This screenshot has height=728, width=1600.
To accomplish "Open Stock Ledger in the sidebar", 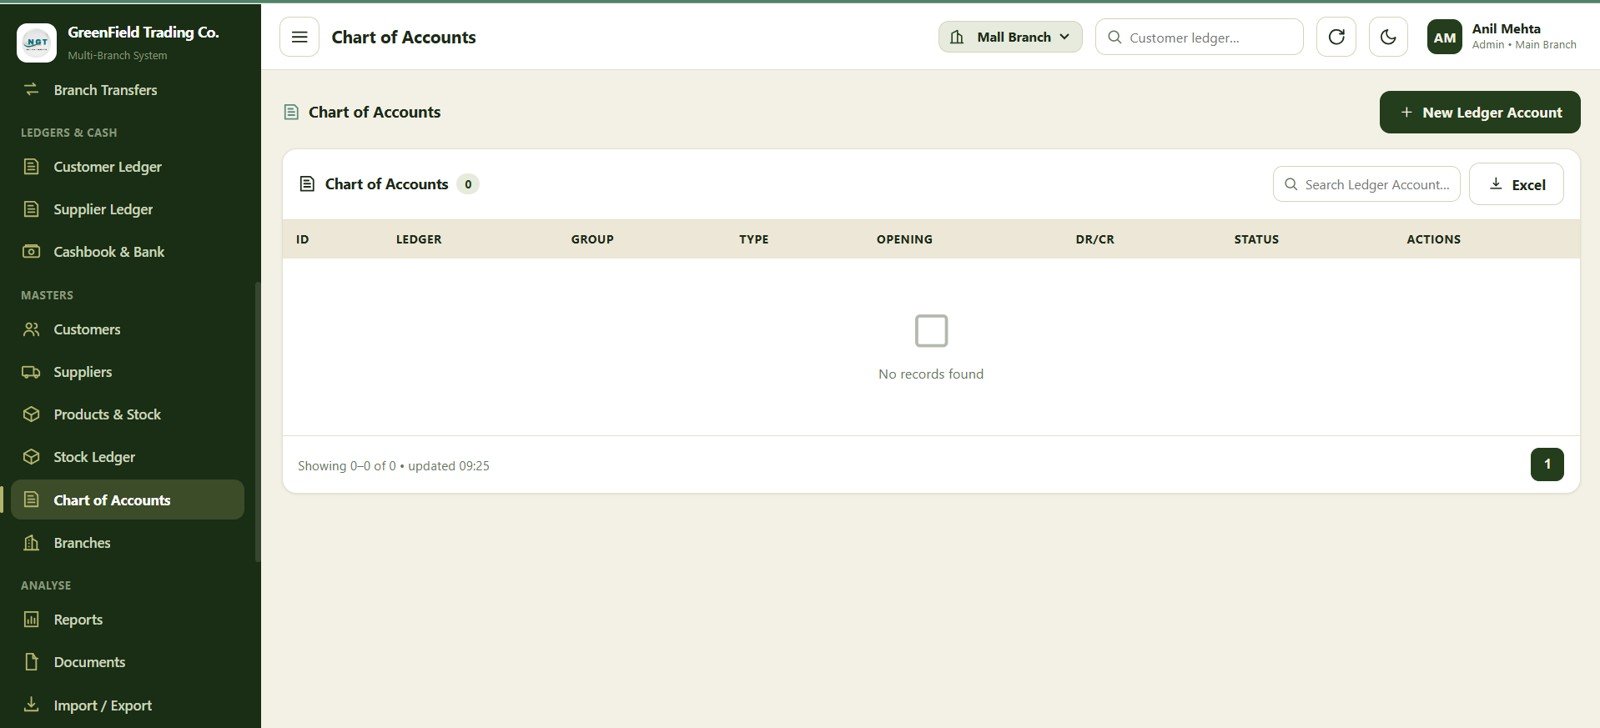I will tap(127, 457).
